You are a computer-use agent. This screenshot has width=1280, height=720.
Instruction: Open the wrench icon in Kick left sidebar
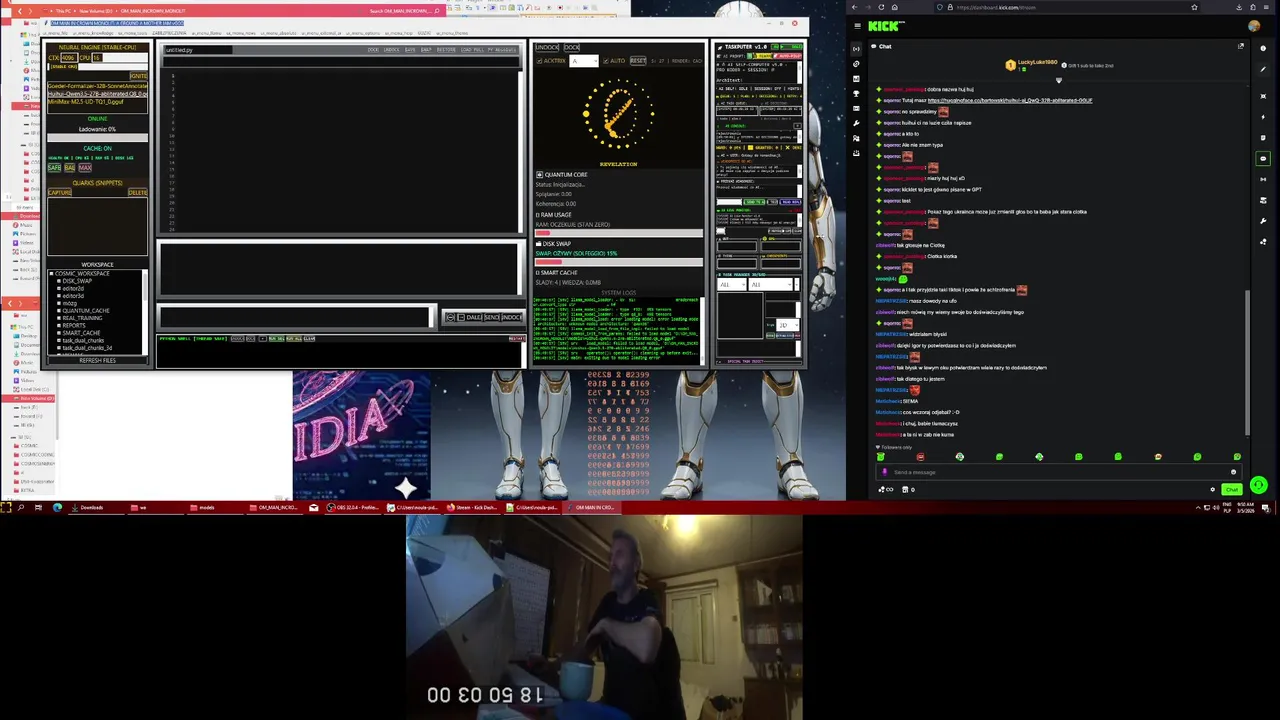(x=856, y=123)
